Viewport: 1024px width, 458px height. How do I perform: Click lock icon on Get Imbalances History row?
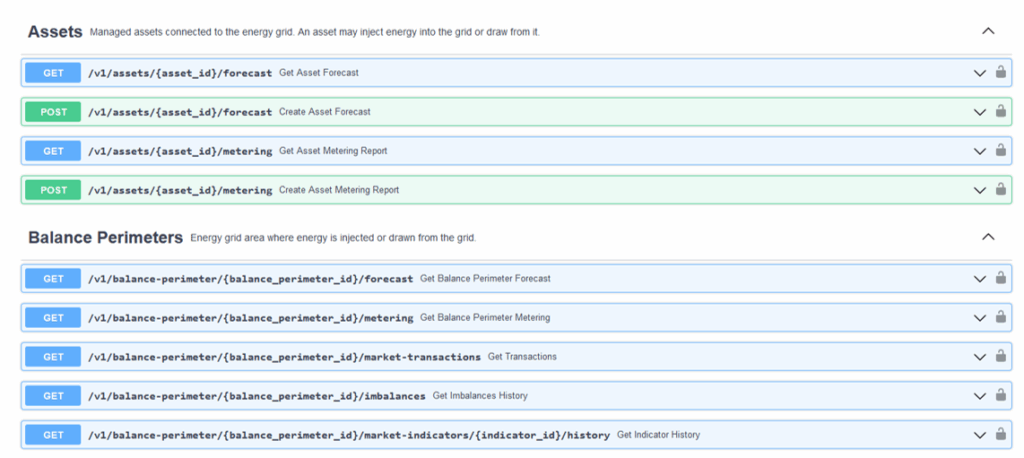click(x=1000, y=395)
